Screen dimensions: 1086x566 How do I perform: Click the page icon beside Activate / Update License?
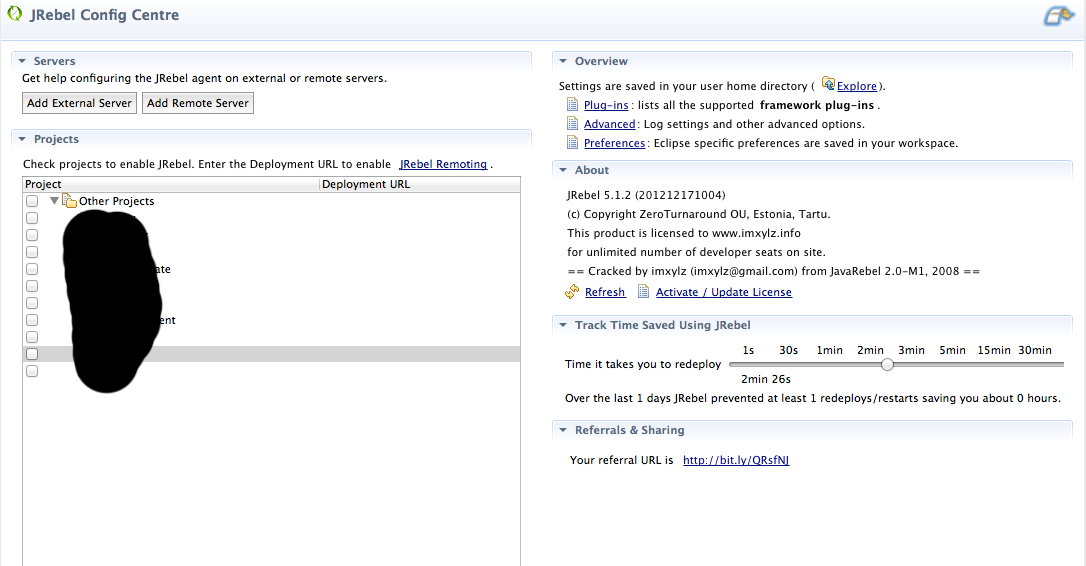(x=643, y=291)
